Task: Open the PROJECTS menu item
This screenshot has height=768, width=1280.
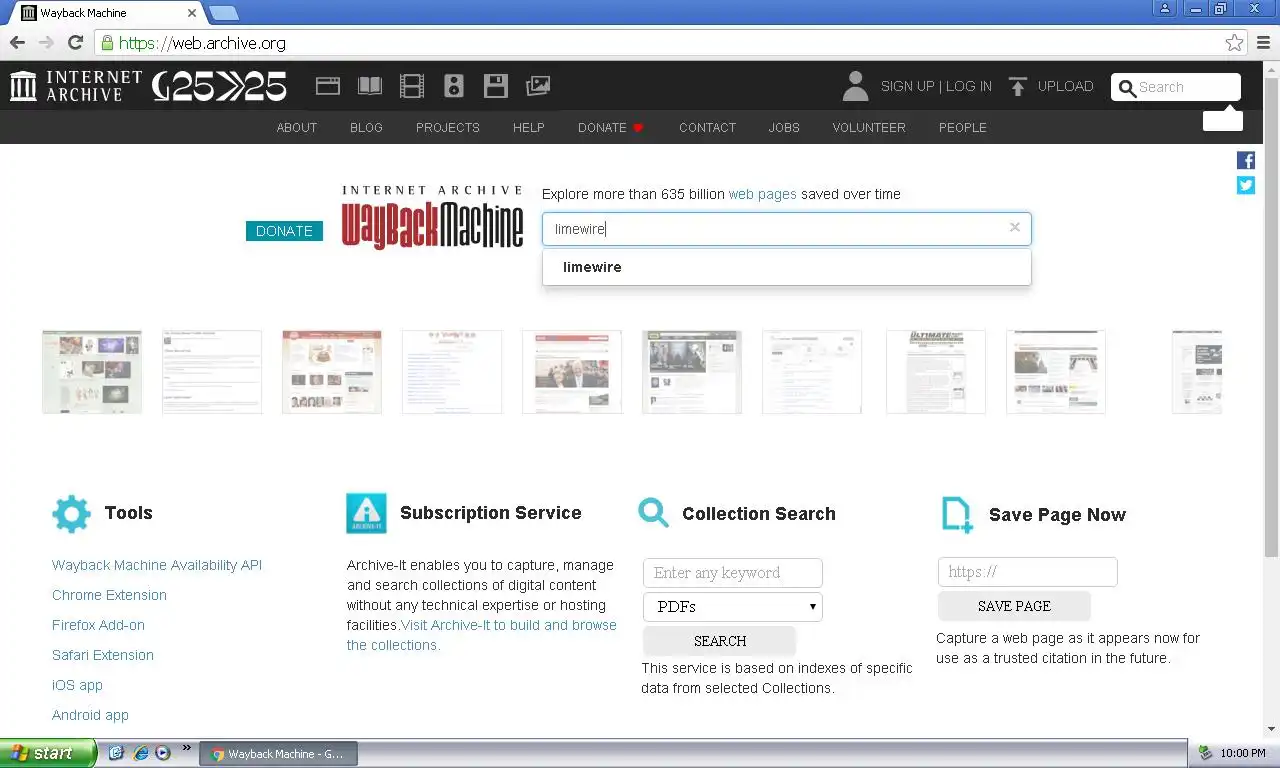Action: click(448, 128)
